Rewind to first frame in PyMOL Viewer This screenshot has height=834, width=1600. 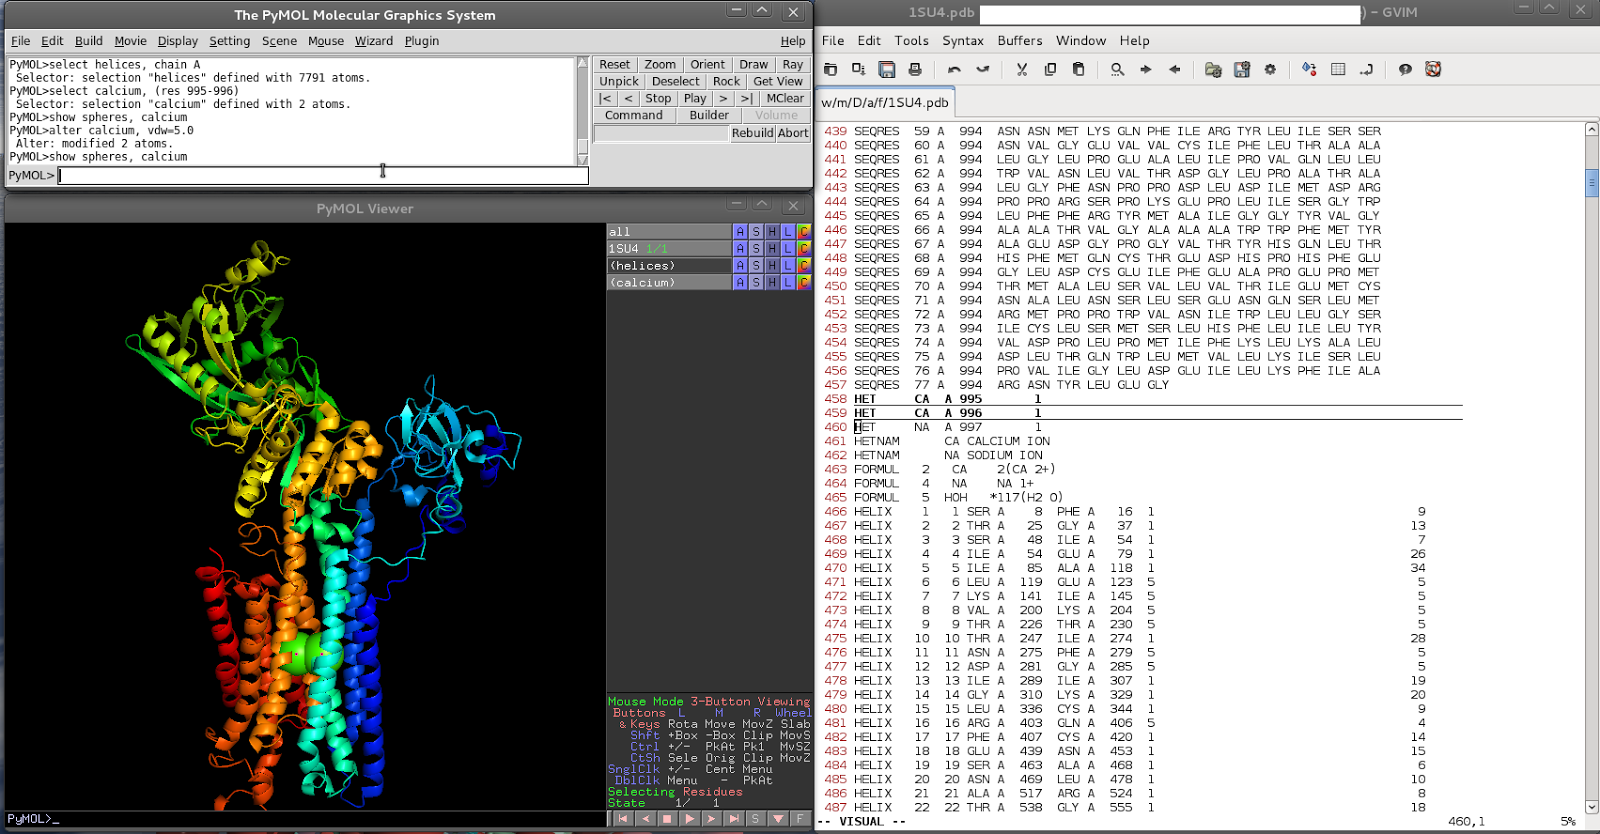point(622,818)
